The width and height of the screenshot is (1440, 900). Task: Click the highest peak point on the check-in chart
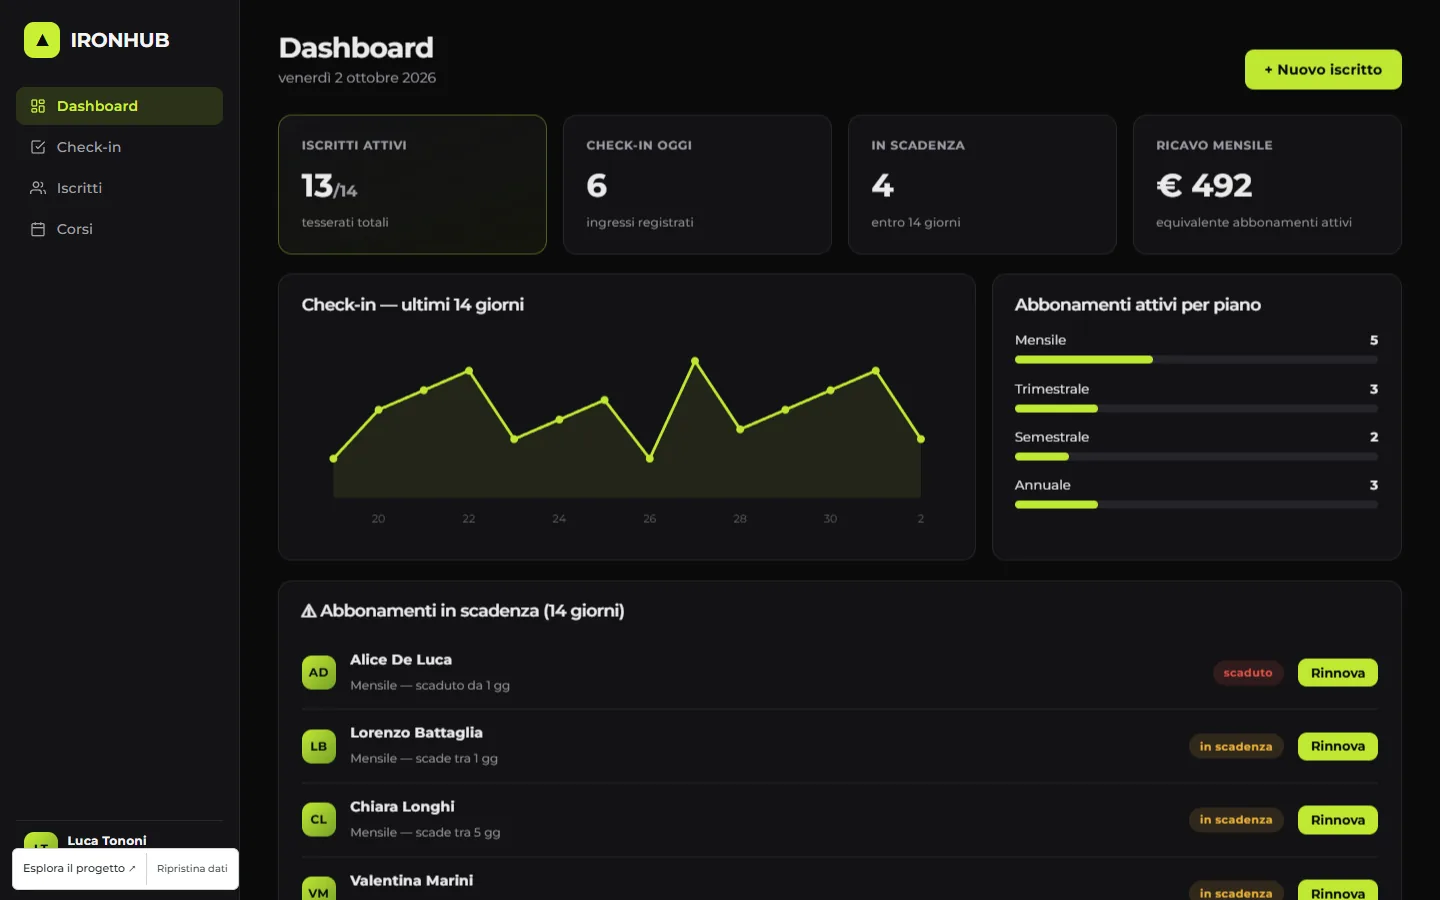pyautogui.click(x=695, y=361)
